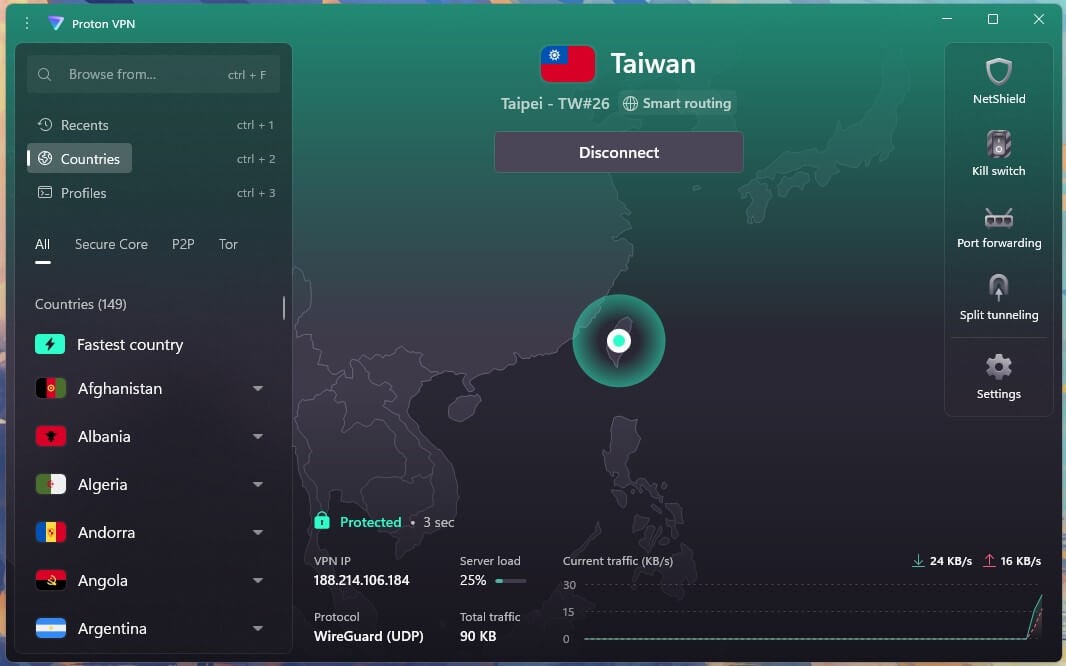Expand the Argentina server list
Screen dimensions: 1066x666
258,629
